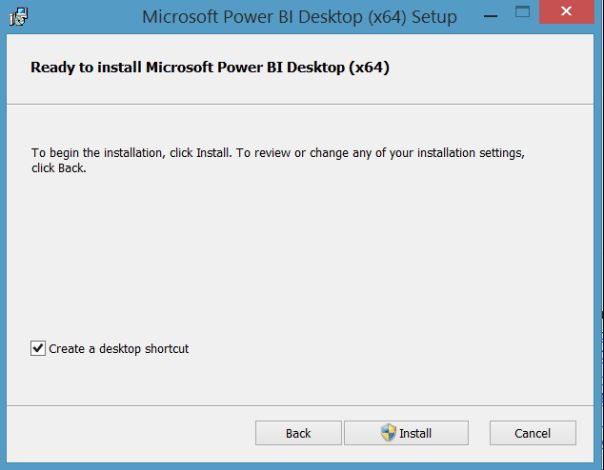Click the 'To begin the installation' instruction text
The width and height of the screenshot is (604, 470).
point(278,160)
